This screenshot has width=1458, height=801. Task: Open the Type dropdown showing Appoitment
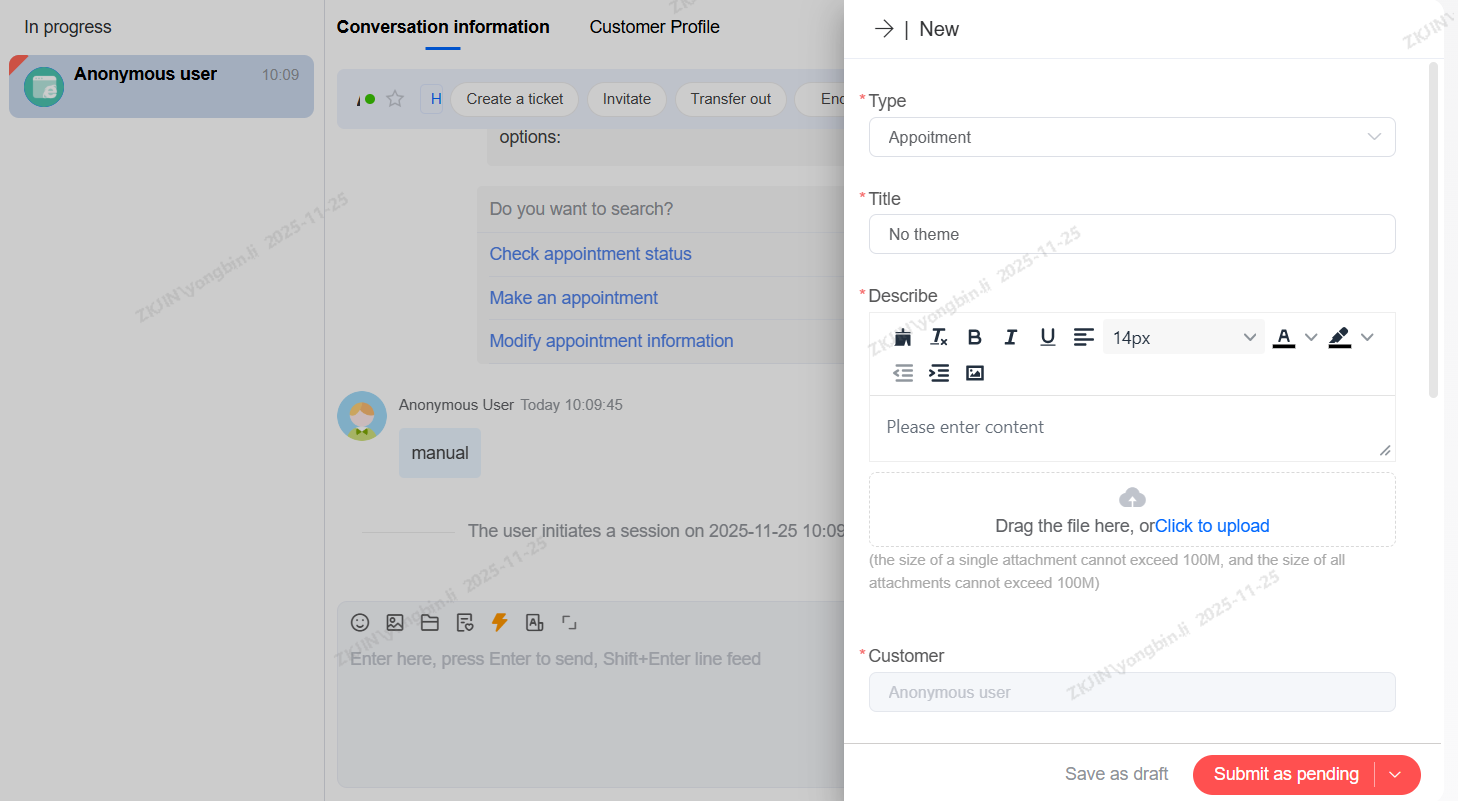click(x=1131, y=137)
